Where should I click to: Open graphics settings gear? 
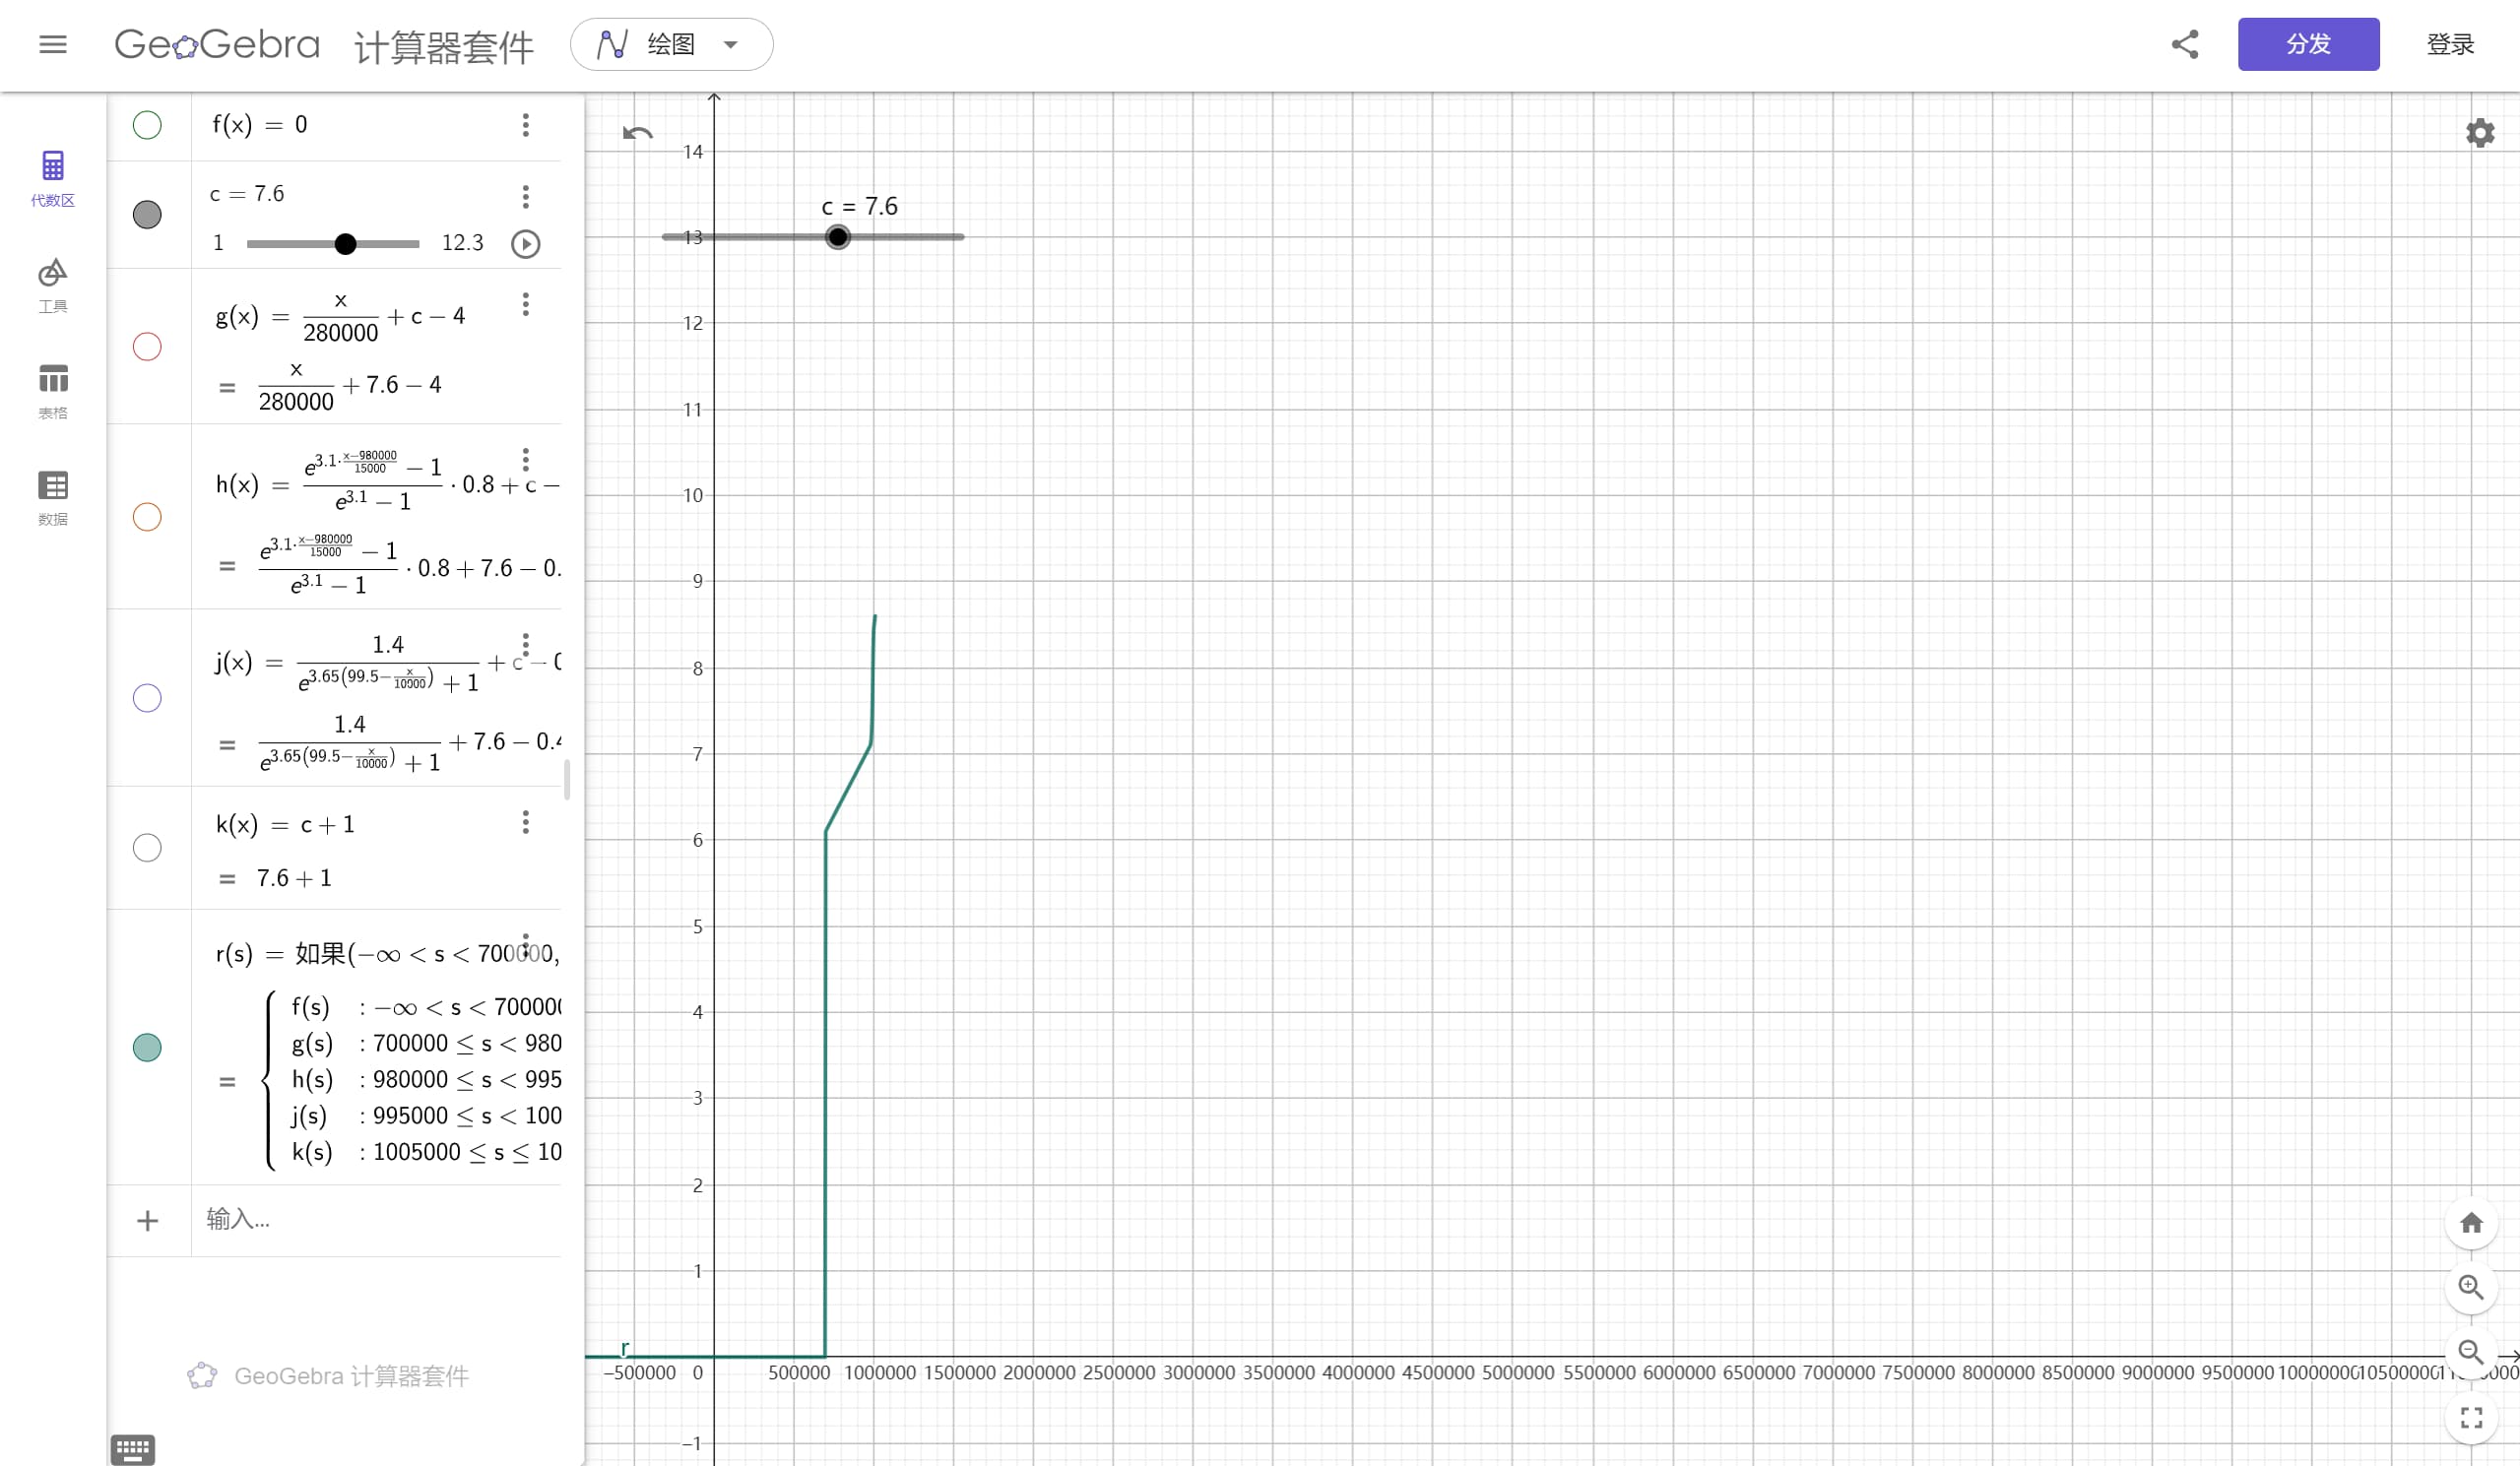2480,133
